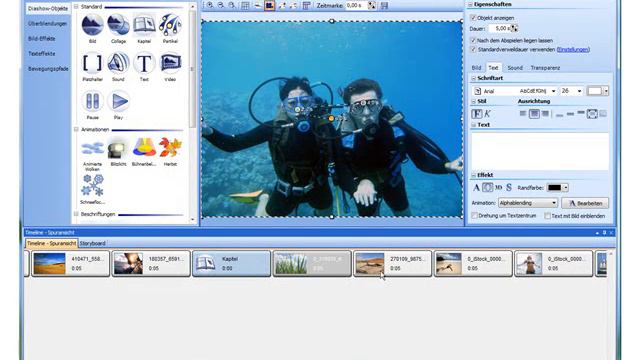640x360 pixels.
Task: Select the Collage object icon
Action: coord(118,25)
